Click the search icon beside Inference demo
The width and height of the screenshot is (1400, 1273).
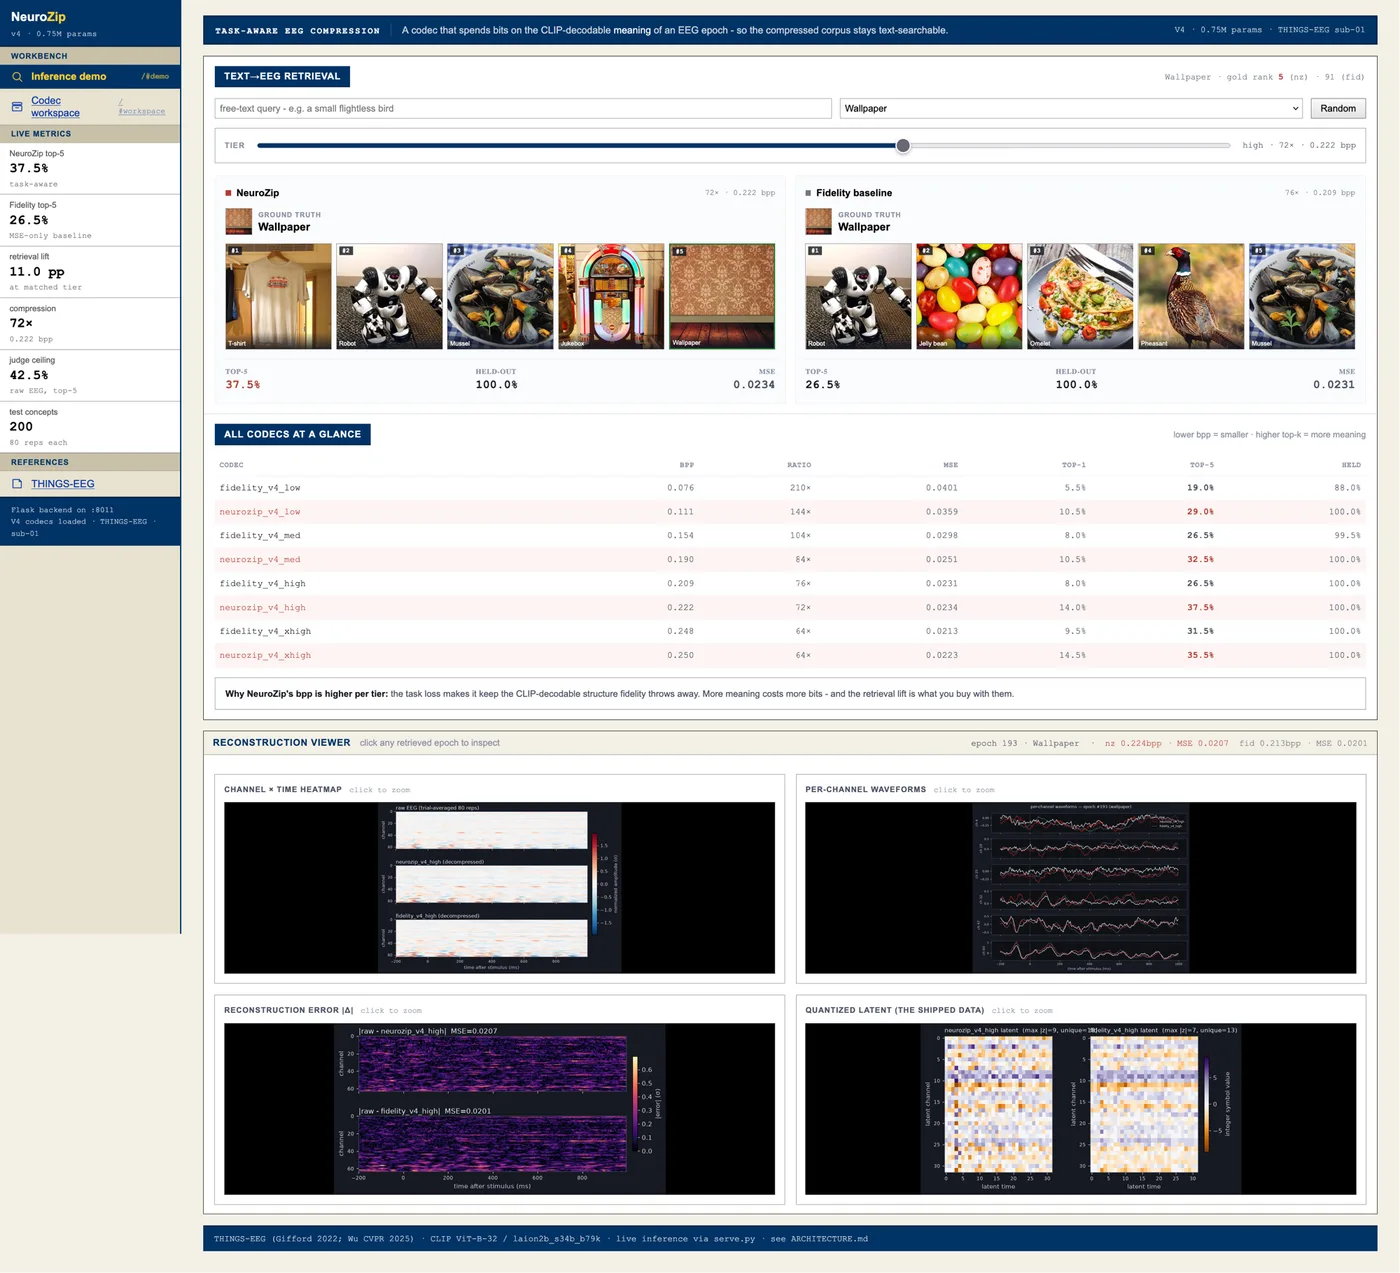[x=17, y=77]
